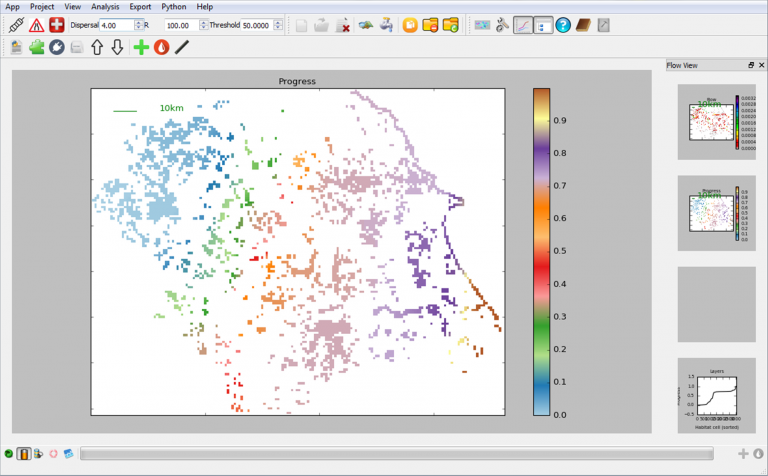Open the Analysis menu
Viewport: 768px width, 476px height.
pos(105,6)
